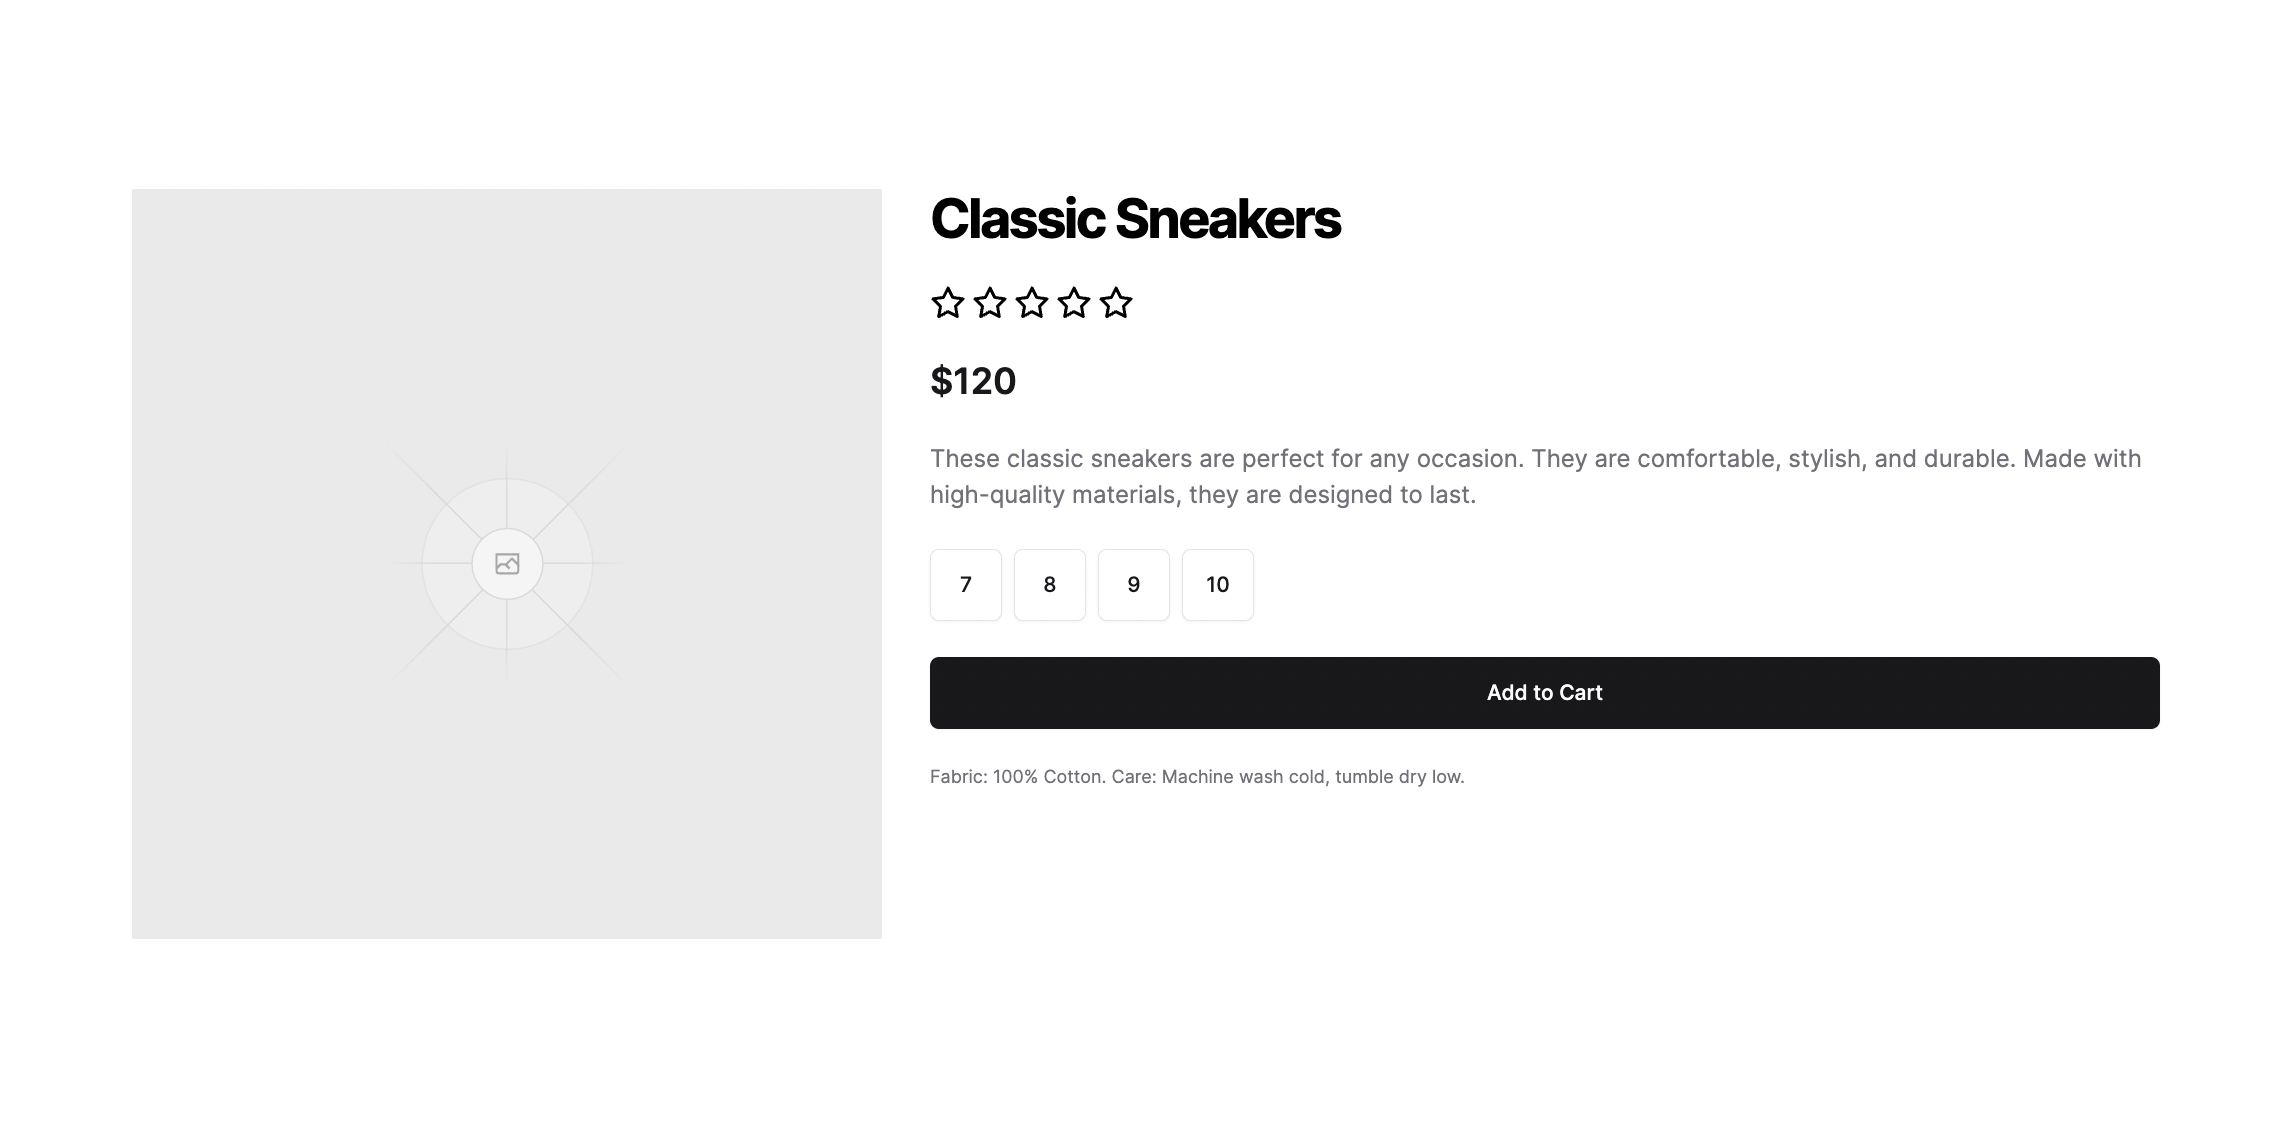2296x1132 pixels.
Task: Click the $120 price label
Action: [972, 380]
